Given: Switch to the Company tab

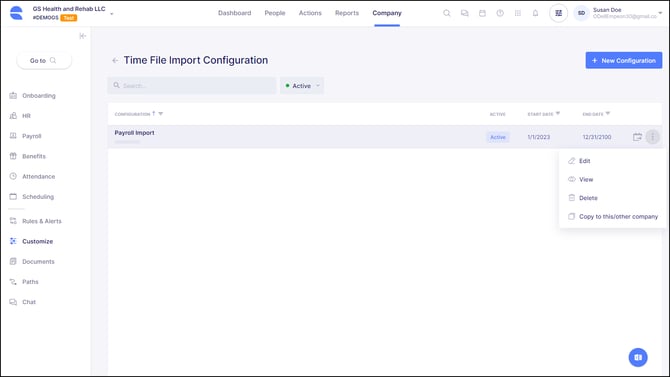Looking at the screenshot, I should (x=387, y=13).
